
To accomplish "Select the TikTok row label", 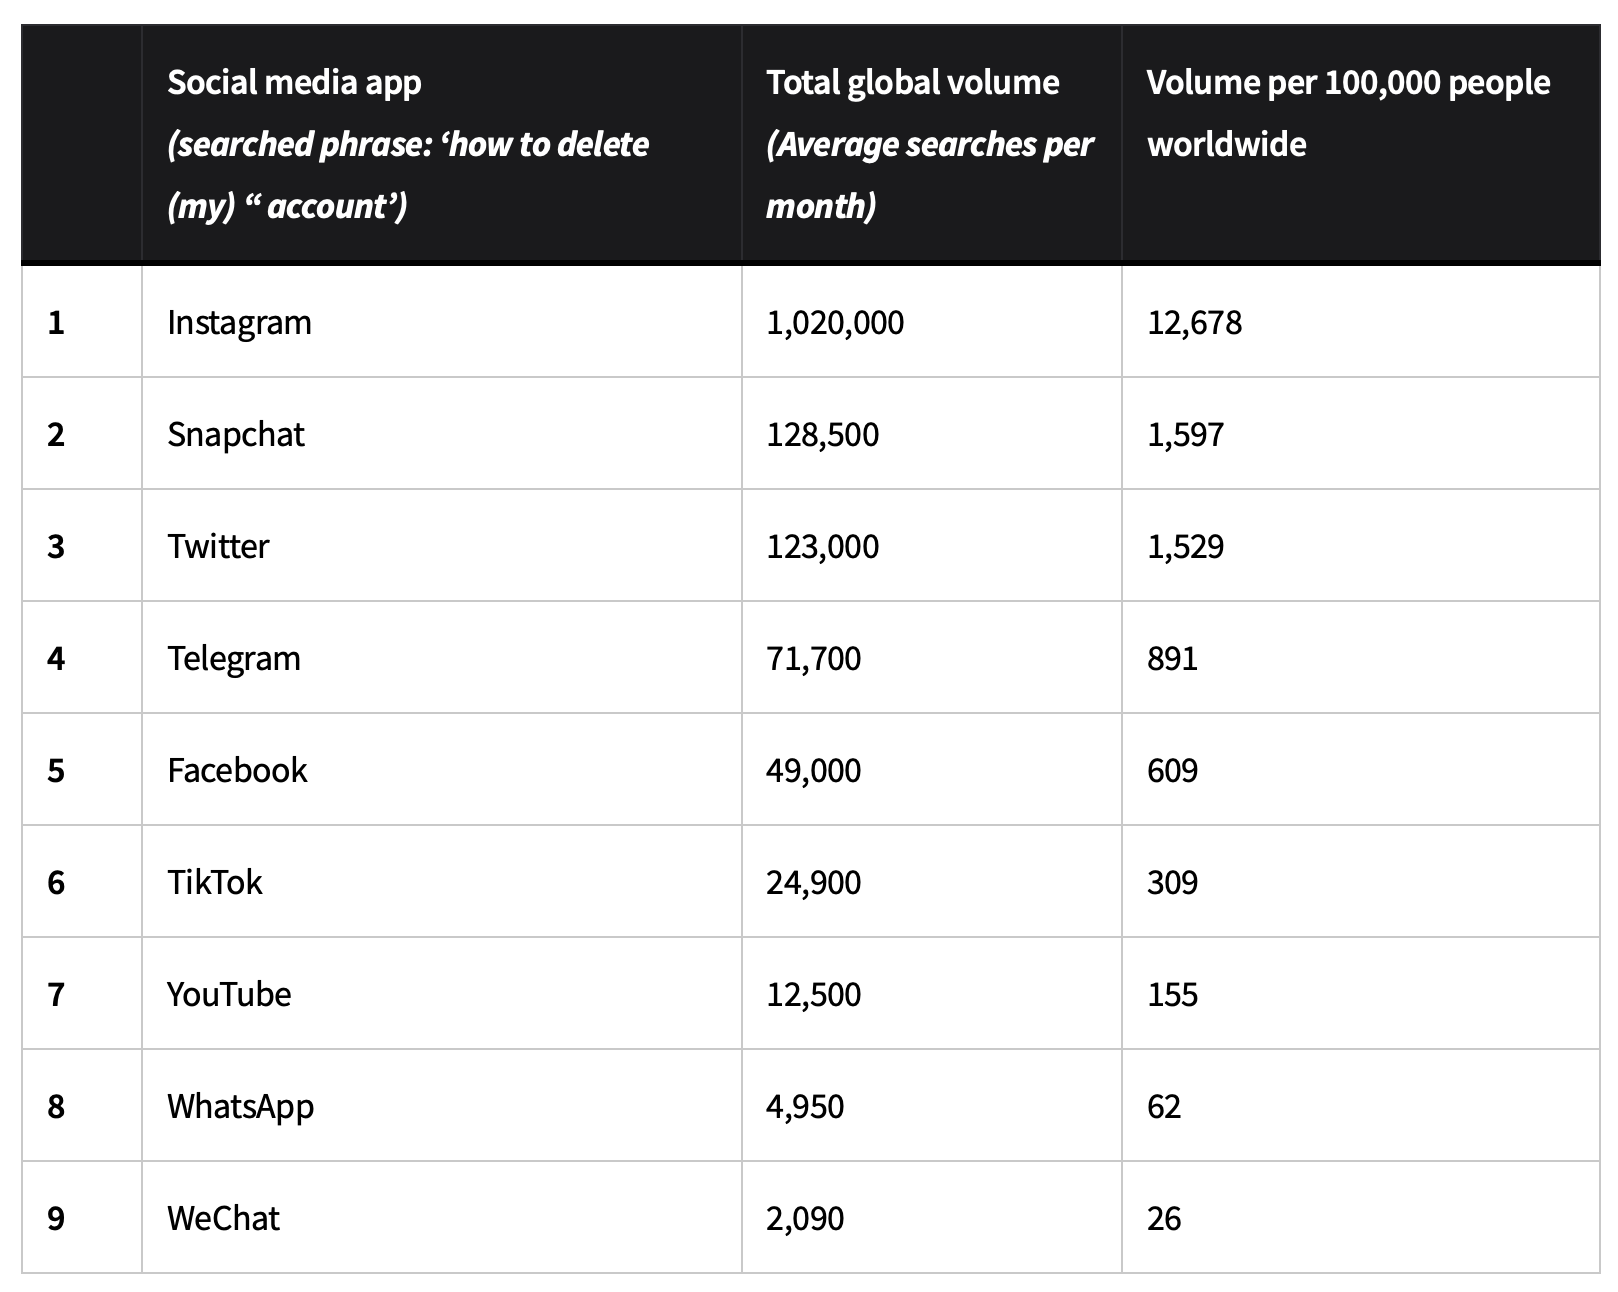I will point(214,882).
